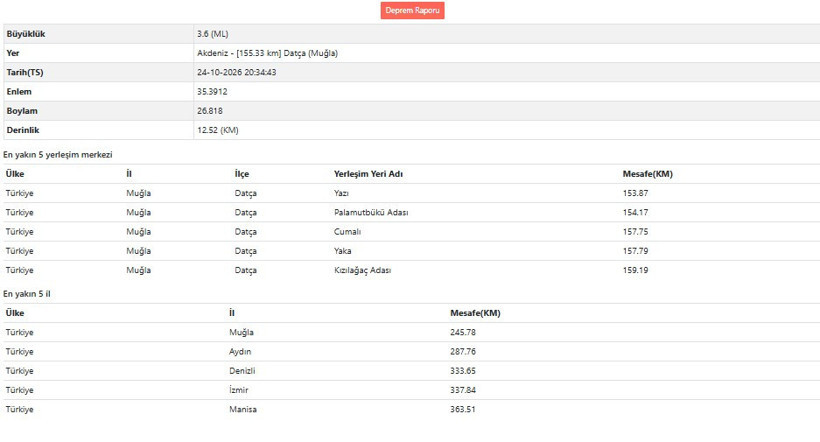This screenshot has width=820, height=442.
Task: Click Mesafe(KM) header in provinces table
Action: pos(475,313)
